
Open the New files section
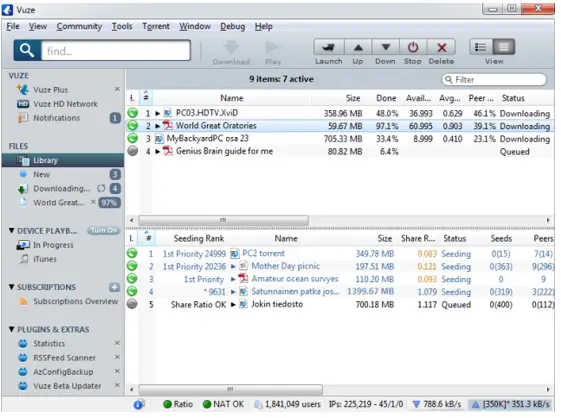[x=41, y=175]
